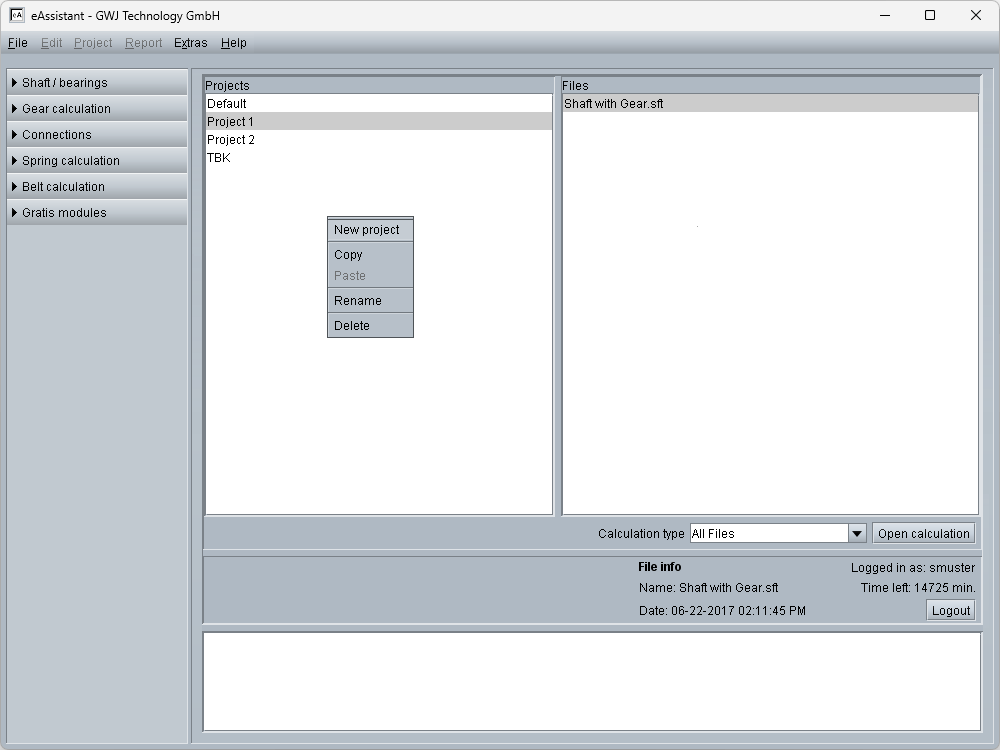Expand the Connections module group
This screenshot has height=750, width=1000.
pos(97,135)
